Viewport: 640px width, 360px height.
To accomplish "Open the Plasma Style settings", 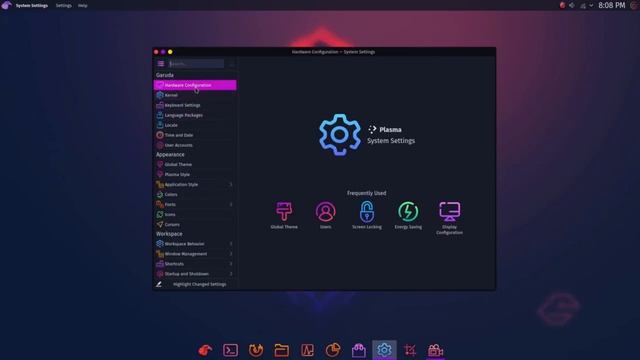I will pos(195,174).
